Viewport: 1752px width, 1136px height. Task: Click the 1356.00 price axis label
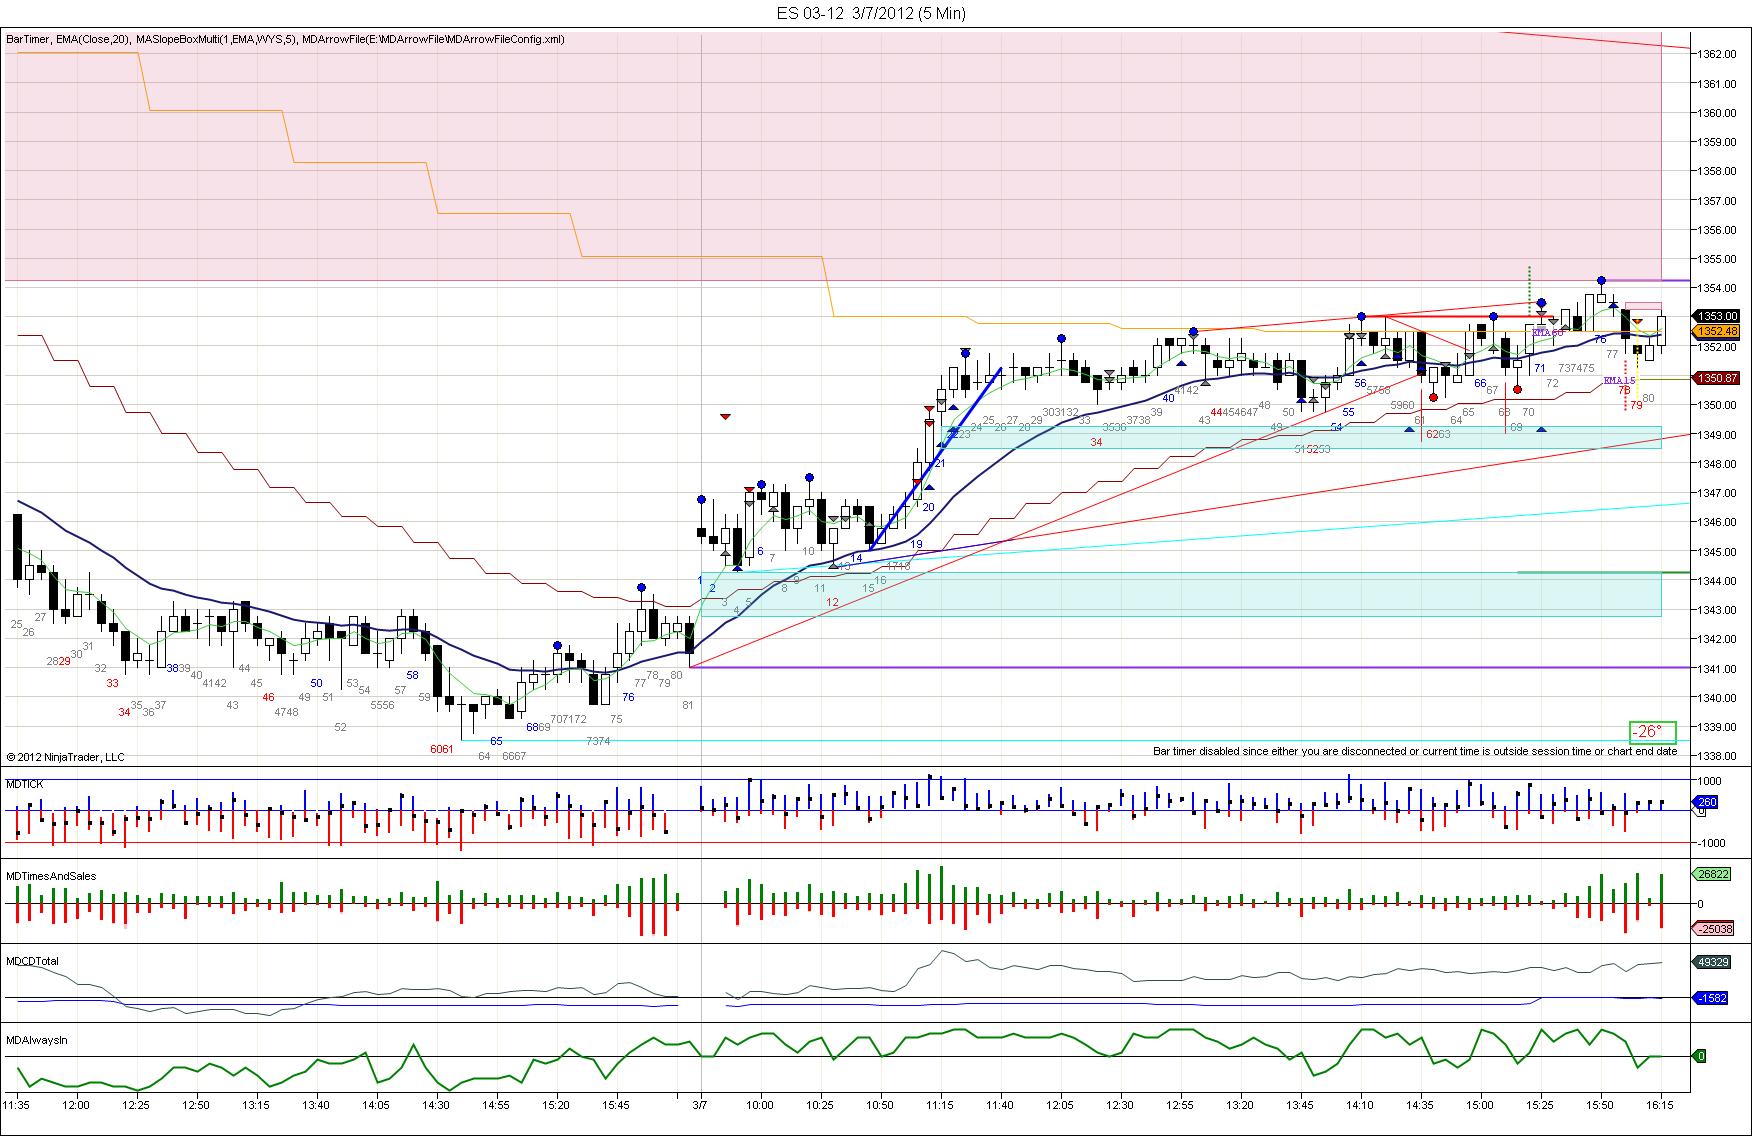tap(1717, 229)
